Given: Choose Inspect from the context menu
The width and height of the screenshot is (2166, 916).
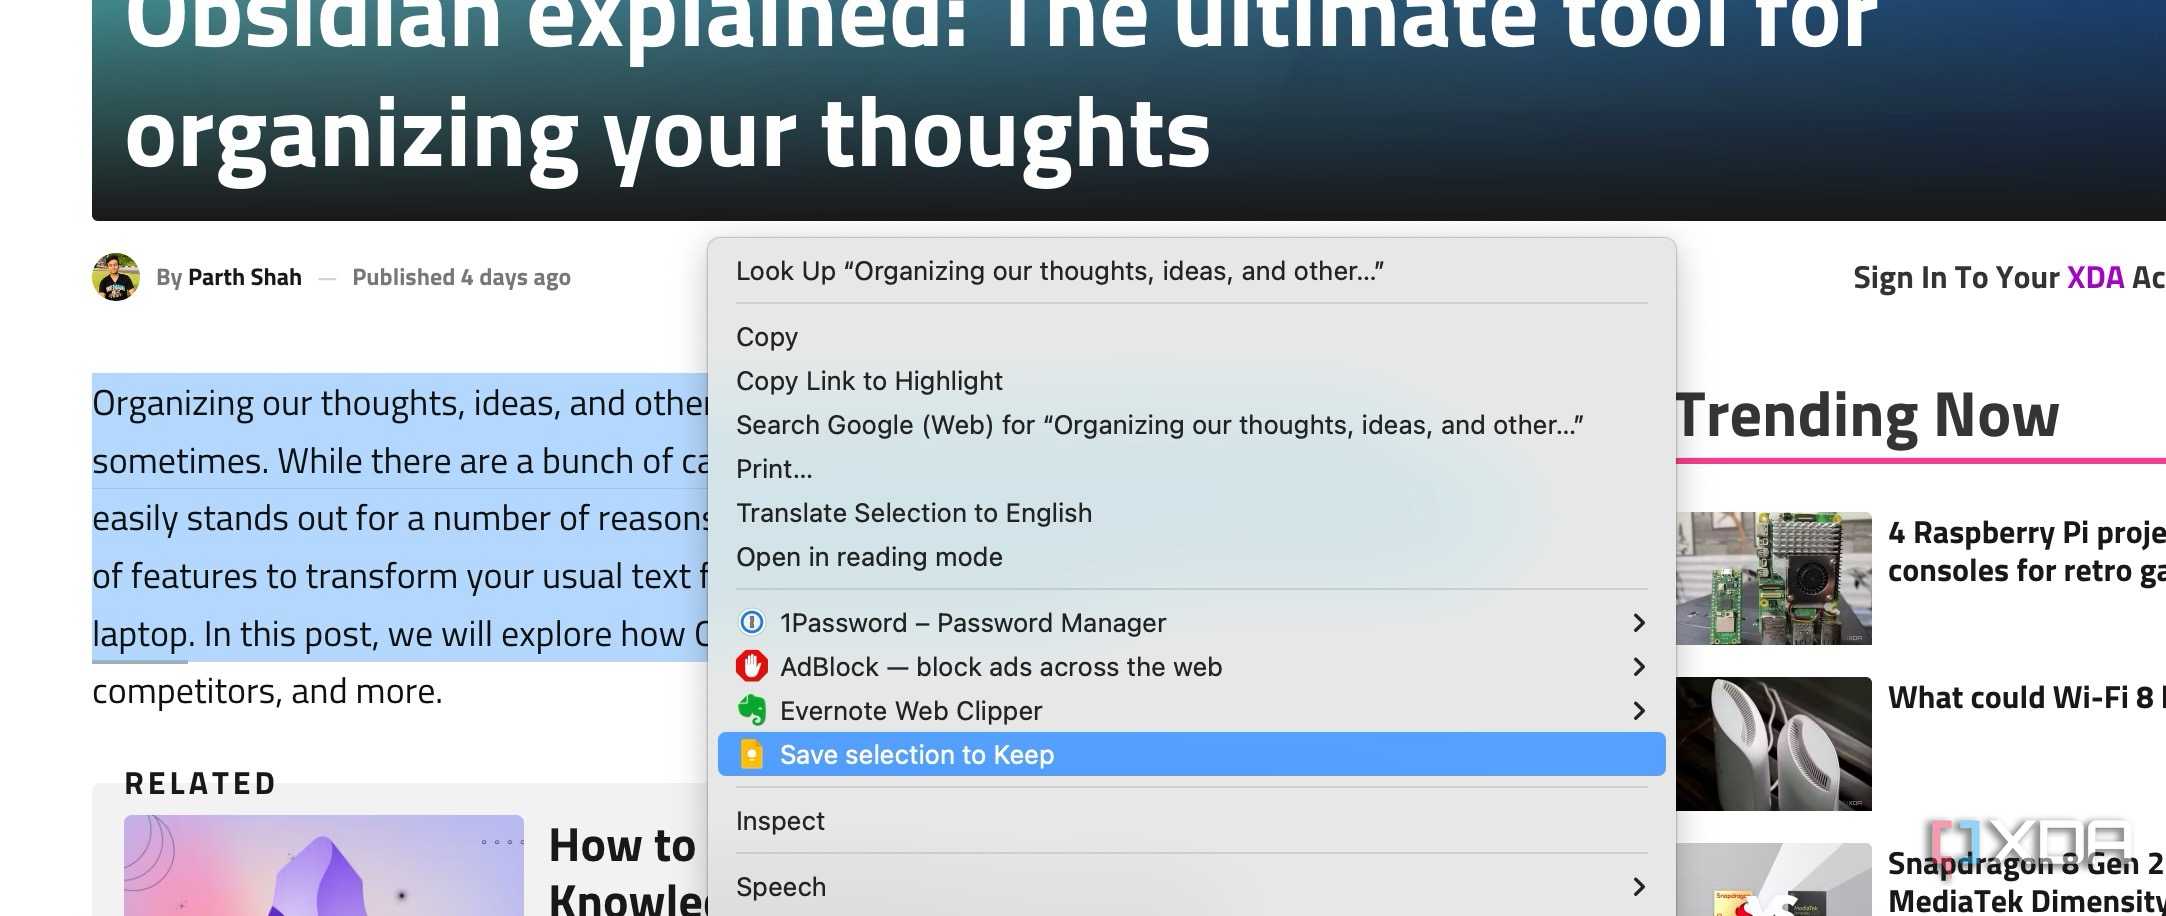Looking at the screenshot, I should point(1191,821).
